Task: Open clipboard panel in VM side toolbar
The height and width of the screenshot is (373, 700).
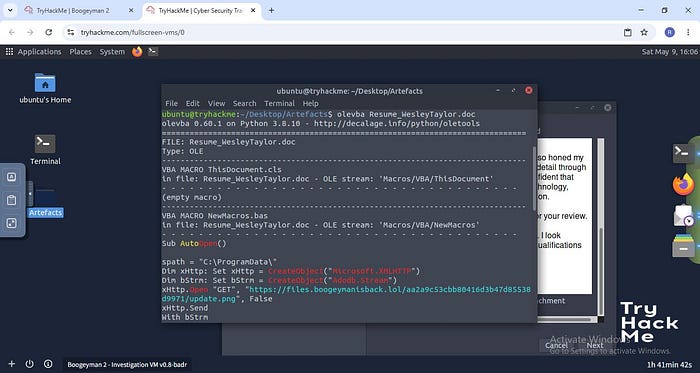Action: (x=12, y=200)
